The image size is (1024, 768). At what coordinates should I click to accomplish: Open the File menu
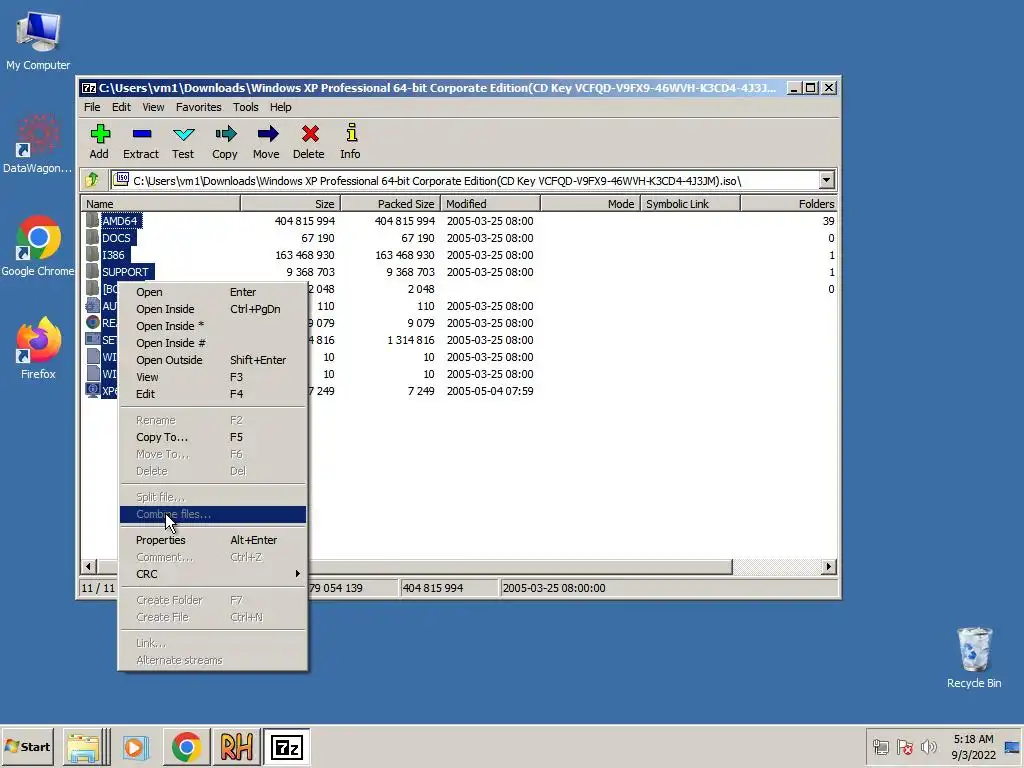click(92, 107)
